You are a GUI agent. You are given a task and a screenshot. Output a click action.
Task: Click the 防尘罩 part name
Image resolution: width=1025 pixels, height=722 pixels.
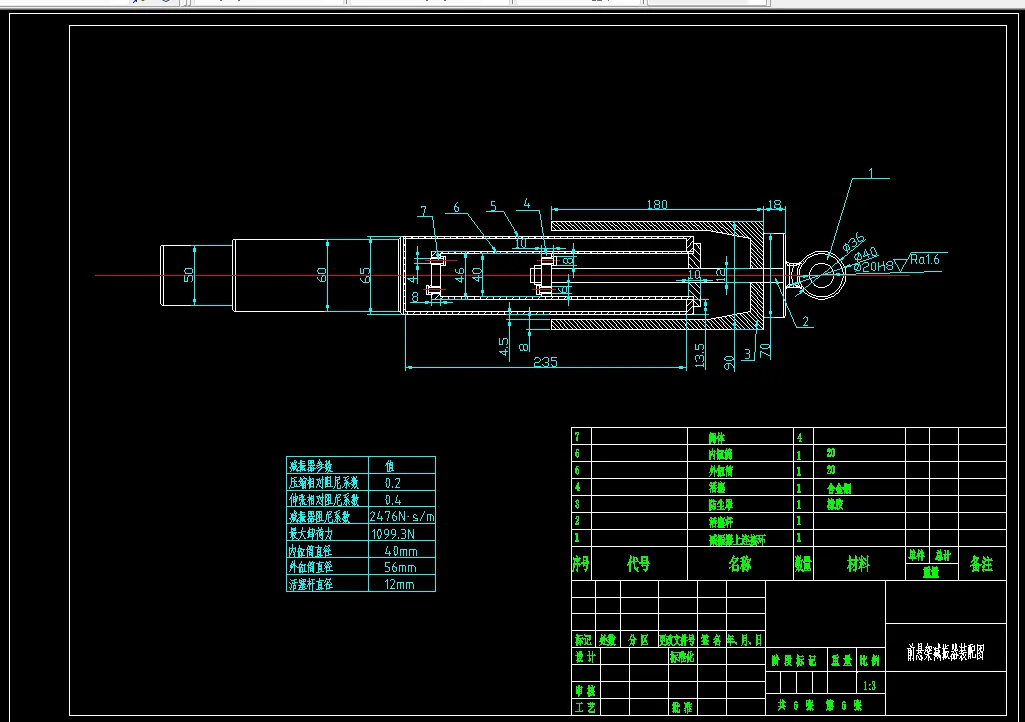coord(720,505)
